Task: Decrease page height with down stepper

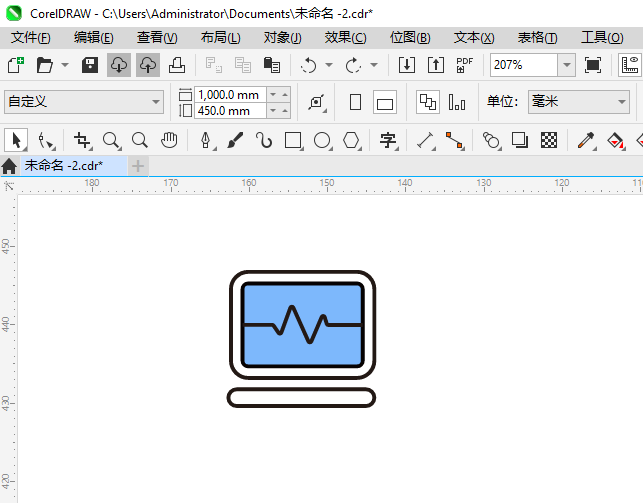Action: point(273,111)
